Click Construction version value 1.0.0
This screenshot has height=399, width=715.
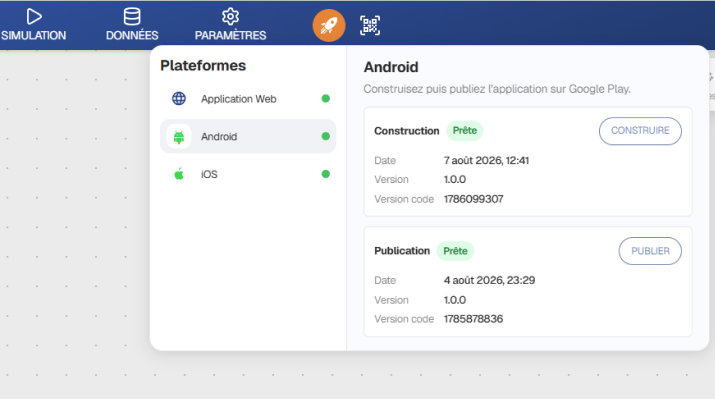pos(455,180)
